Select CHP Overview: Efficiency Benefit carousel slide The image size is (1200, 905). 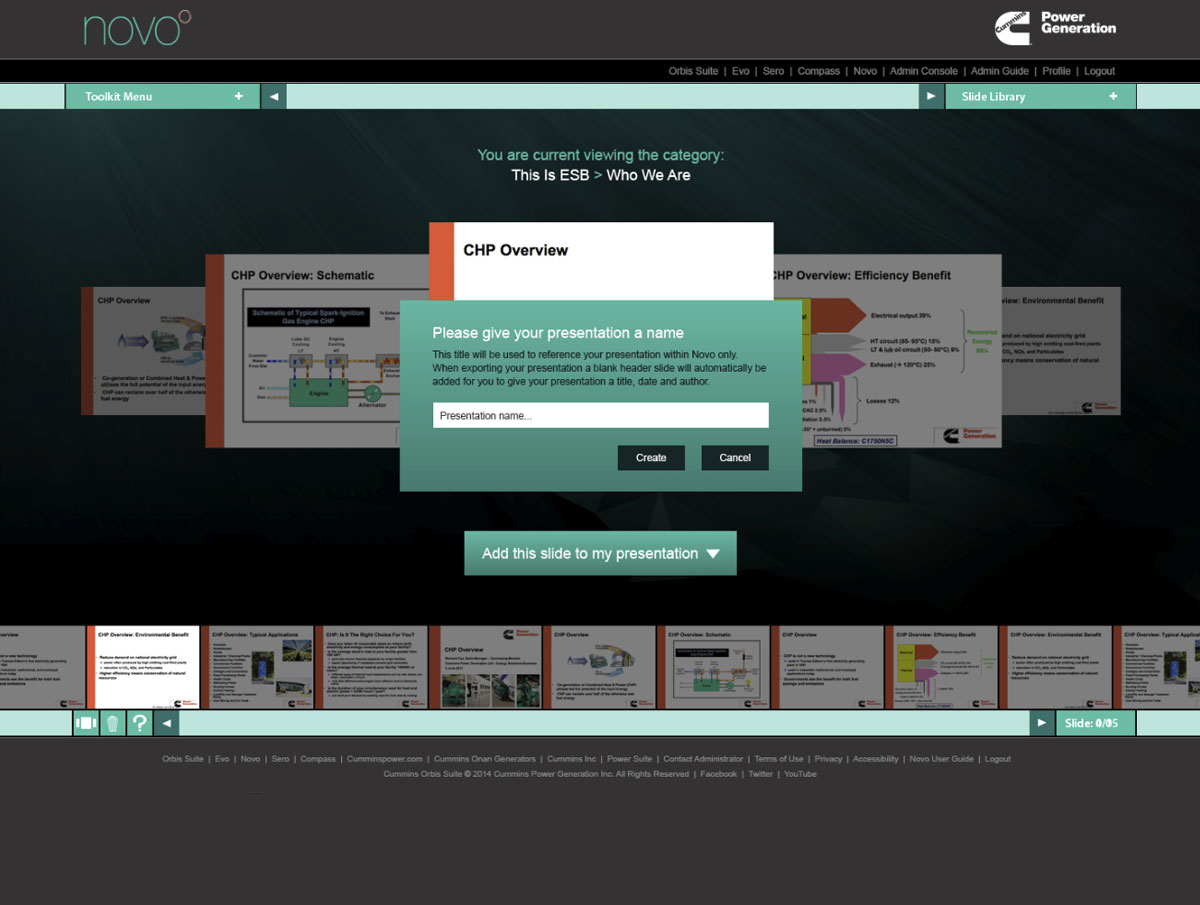click(886, 350)
